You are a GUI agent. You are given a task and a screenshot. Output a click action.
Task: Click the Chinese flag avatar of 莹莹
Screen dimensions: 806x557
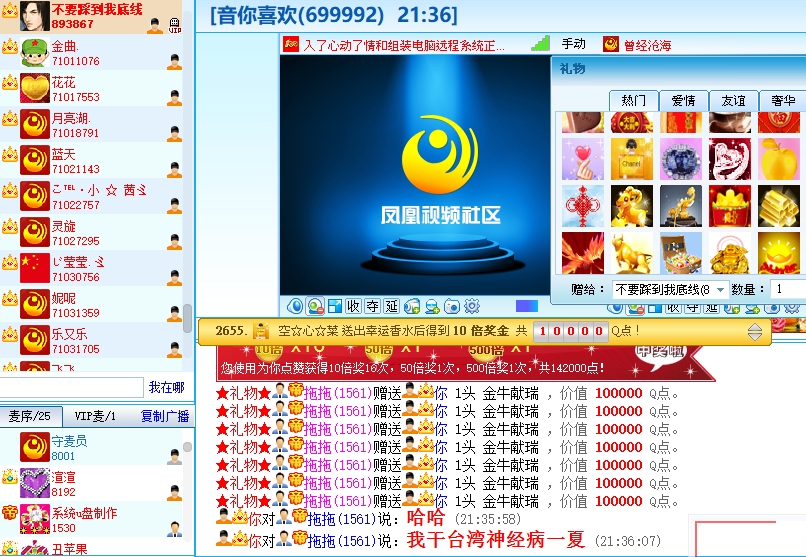35,268
